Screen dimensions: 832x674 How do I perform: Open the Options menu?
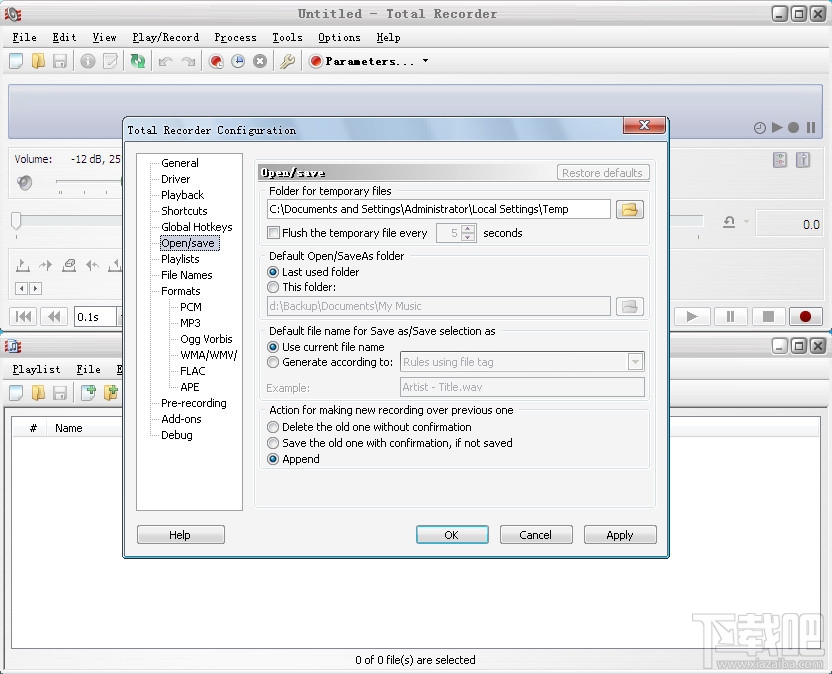[339, 37]
